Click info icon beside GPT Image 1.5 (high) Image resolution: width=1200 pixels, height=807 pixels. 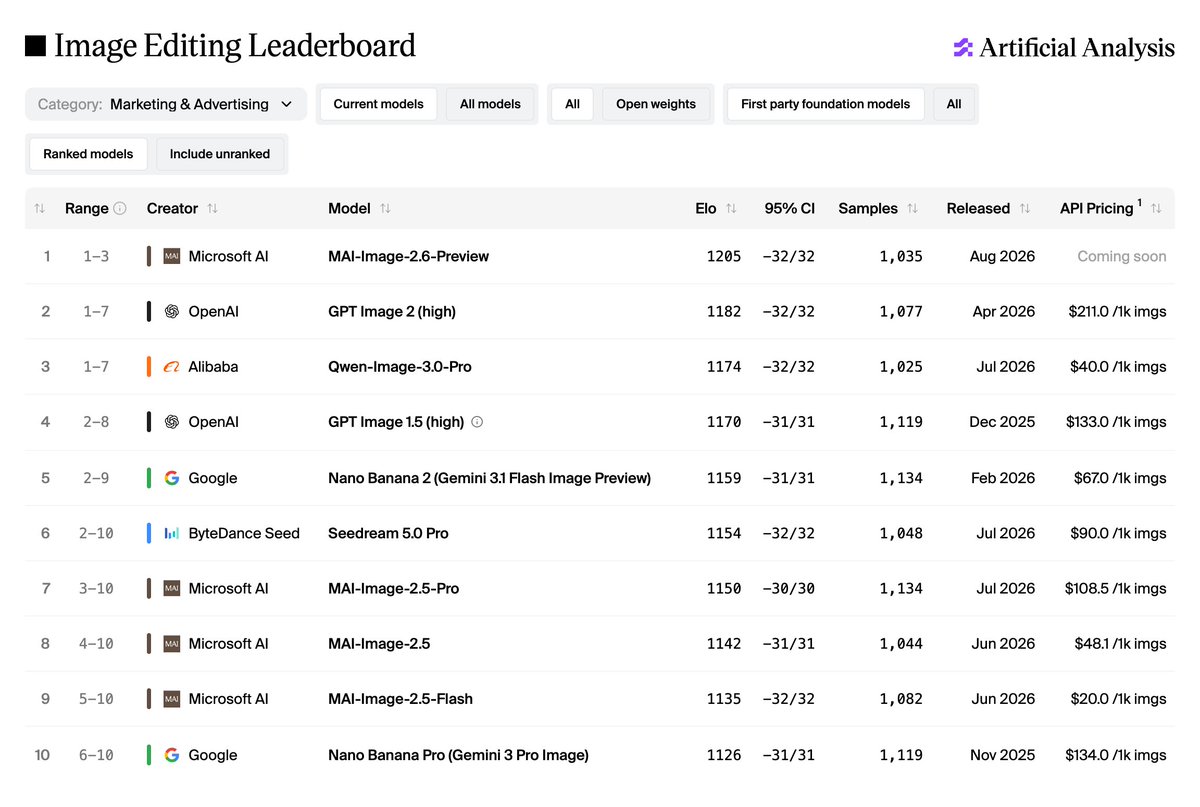pyautogui.click(x=477, y=422)
